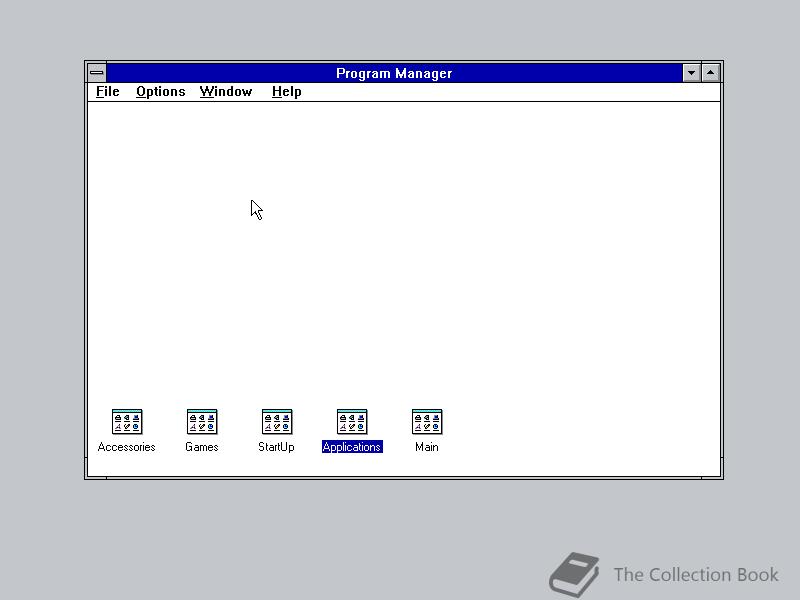Image resolution: width=800 pixels, height=600 pixels.
Task: Maximize Program Manager with up arrow button
Action: pyautogui.click(x=710, y=73)
